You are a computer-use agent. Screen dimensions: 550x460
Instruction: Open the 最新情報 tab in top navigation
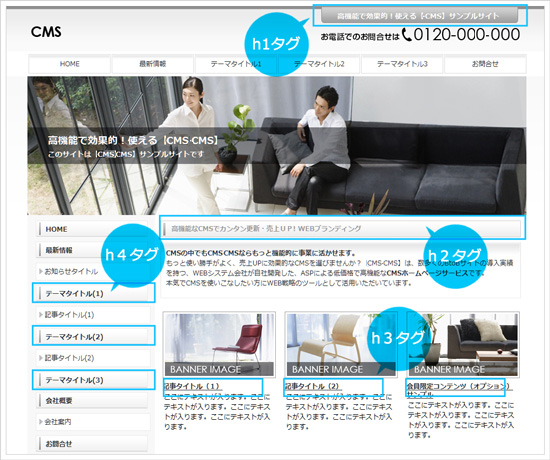click(153, 64)
